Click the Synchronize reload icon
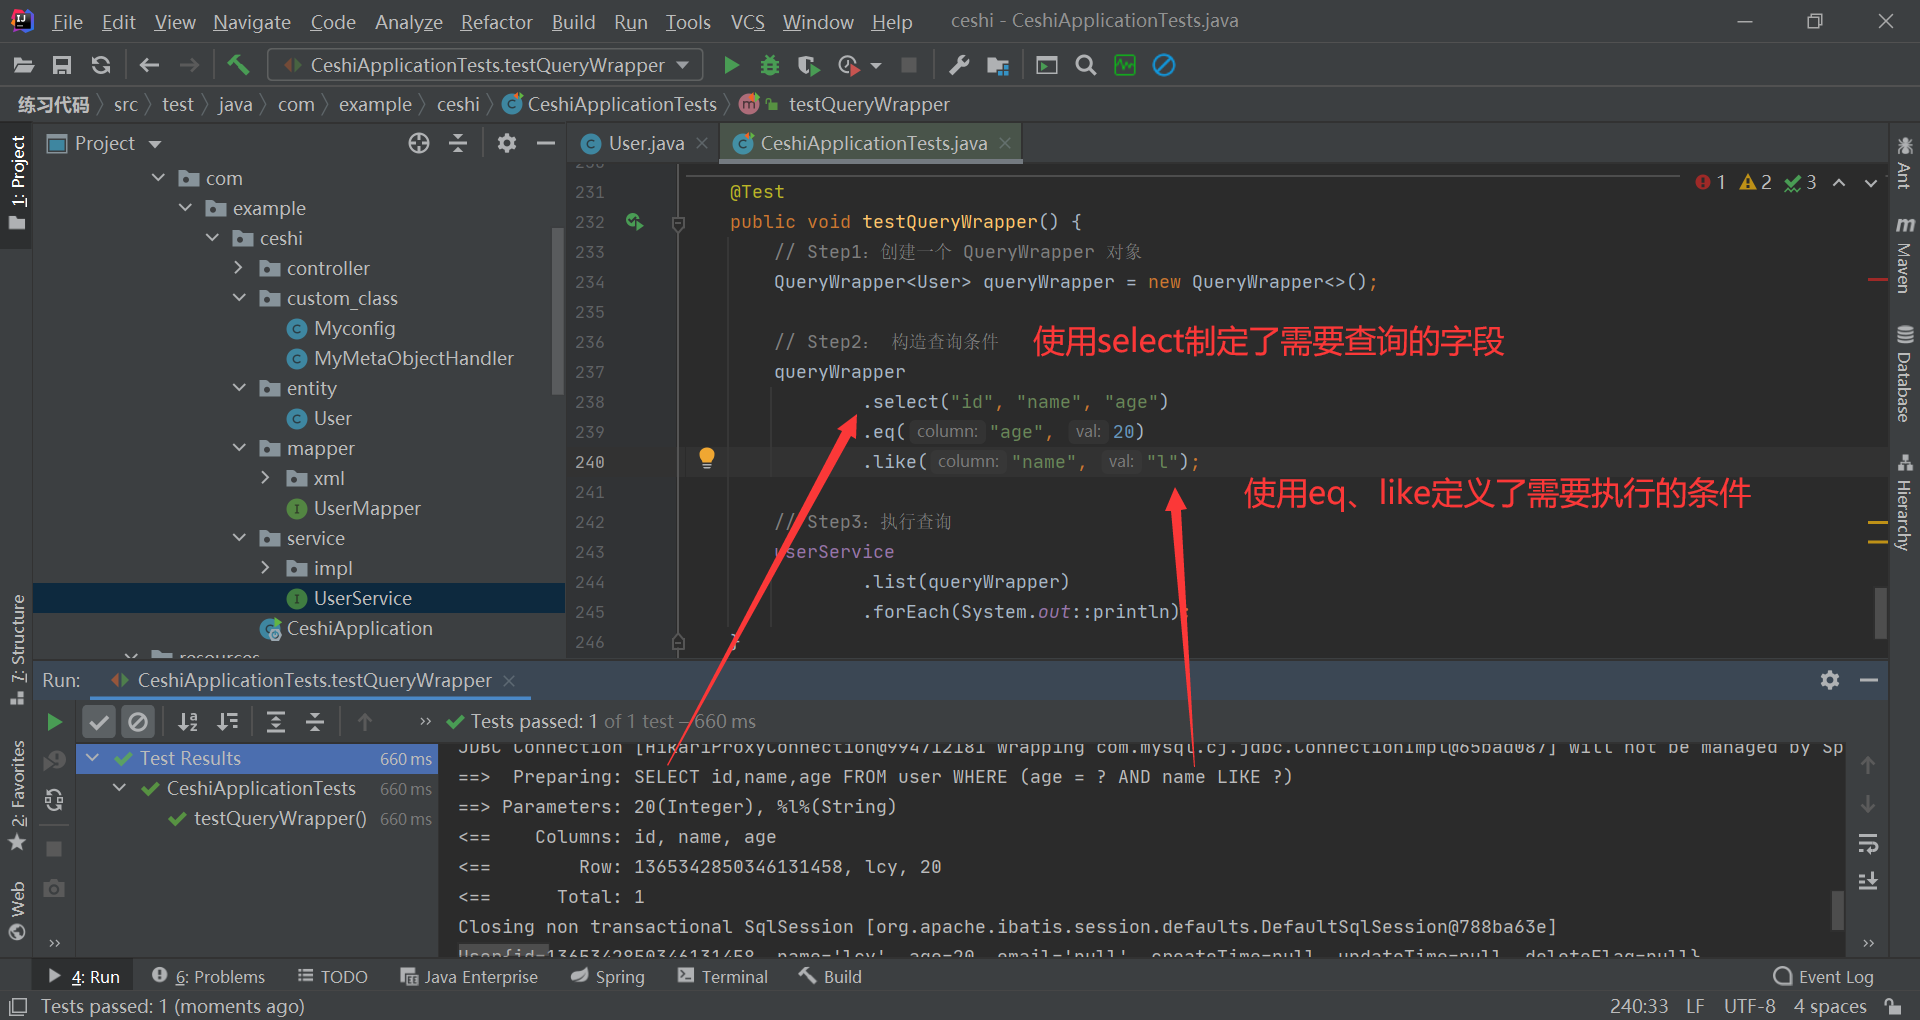1920x1020 pixels. pyautogui.click(x=101, y=65)
